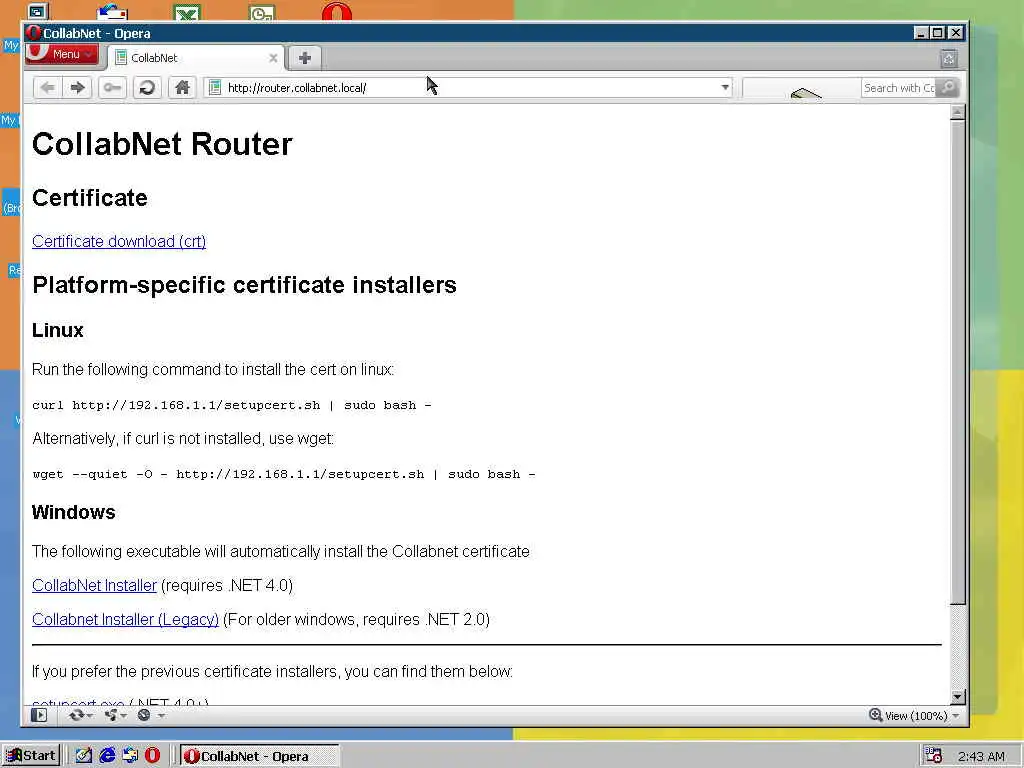Open the Opera Turbo status icon
The image size is (1024, 768).
[144, 715]
